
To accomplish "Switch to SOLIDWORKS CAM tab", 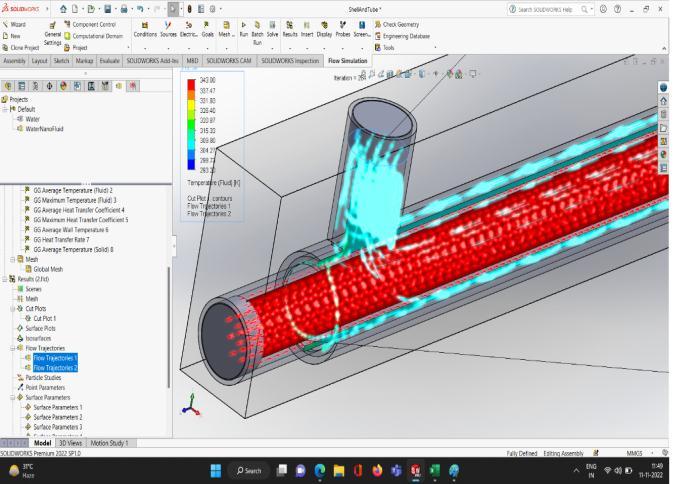I will coord(228,61).
